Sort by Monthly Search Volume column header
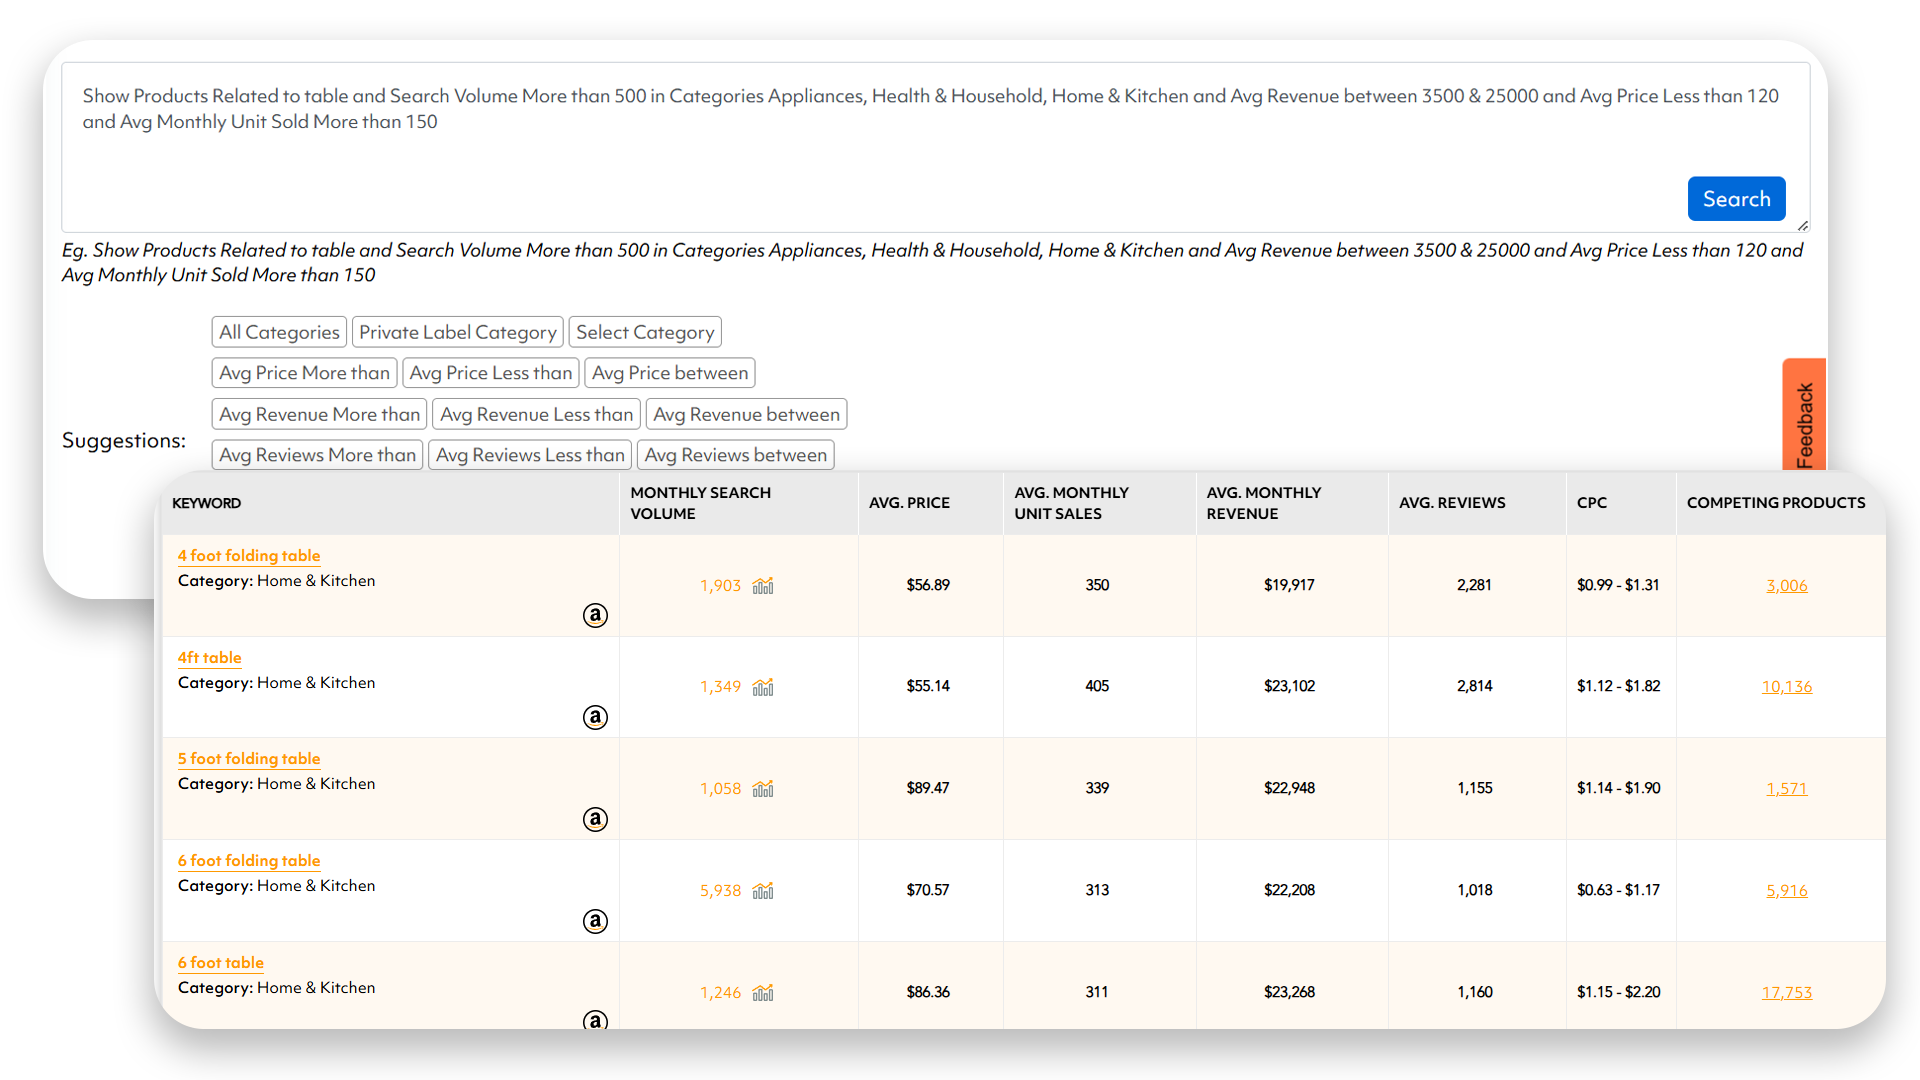1920x1080 pixels. 700,503
